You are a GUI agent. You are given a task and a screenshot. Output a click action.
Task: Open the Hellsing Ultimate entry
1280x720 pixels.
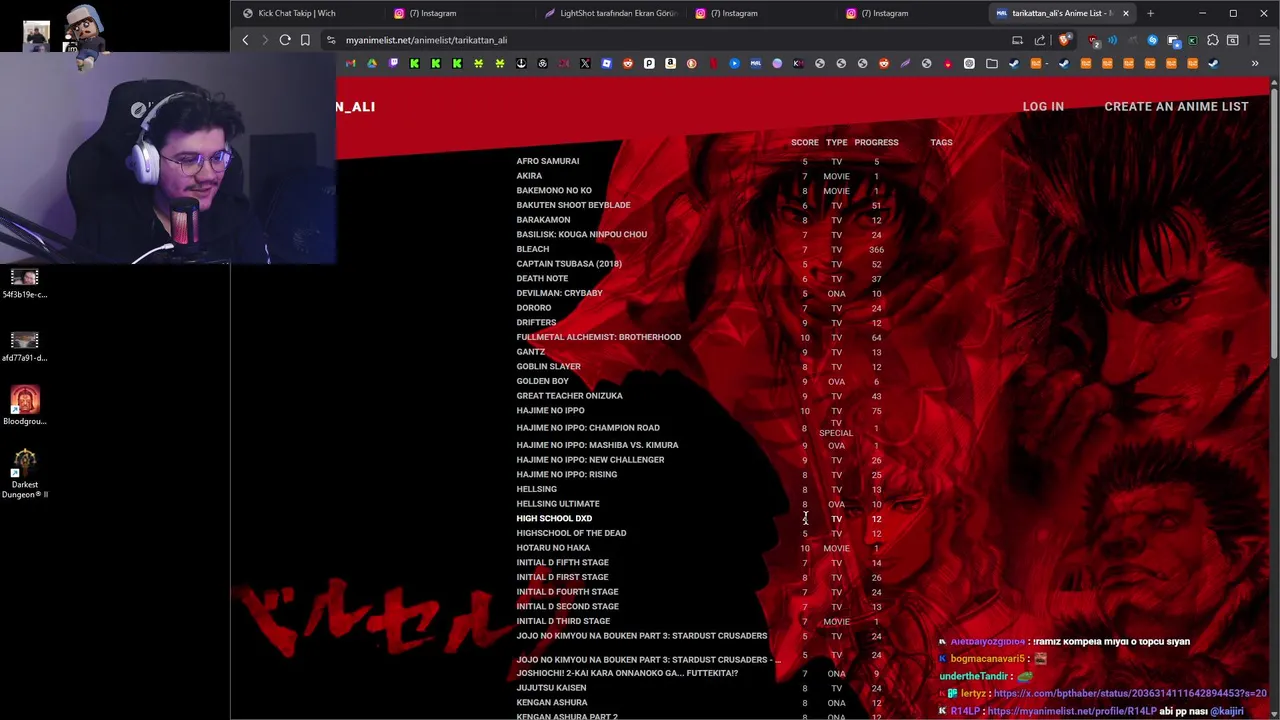[557, 504]
